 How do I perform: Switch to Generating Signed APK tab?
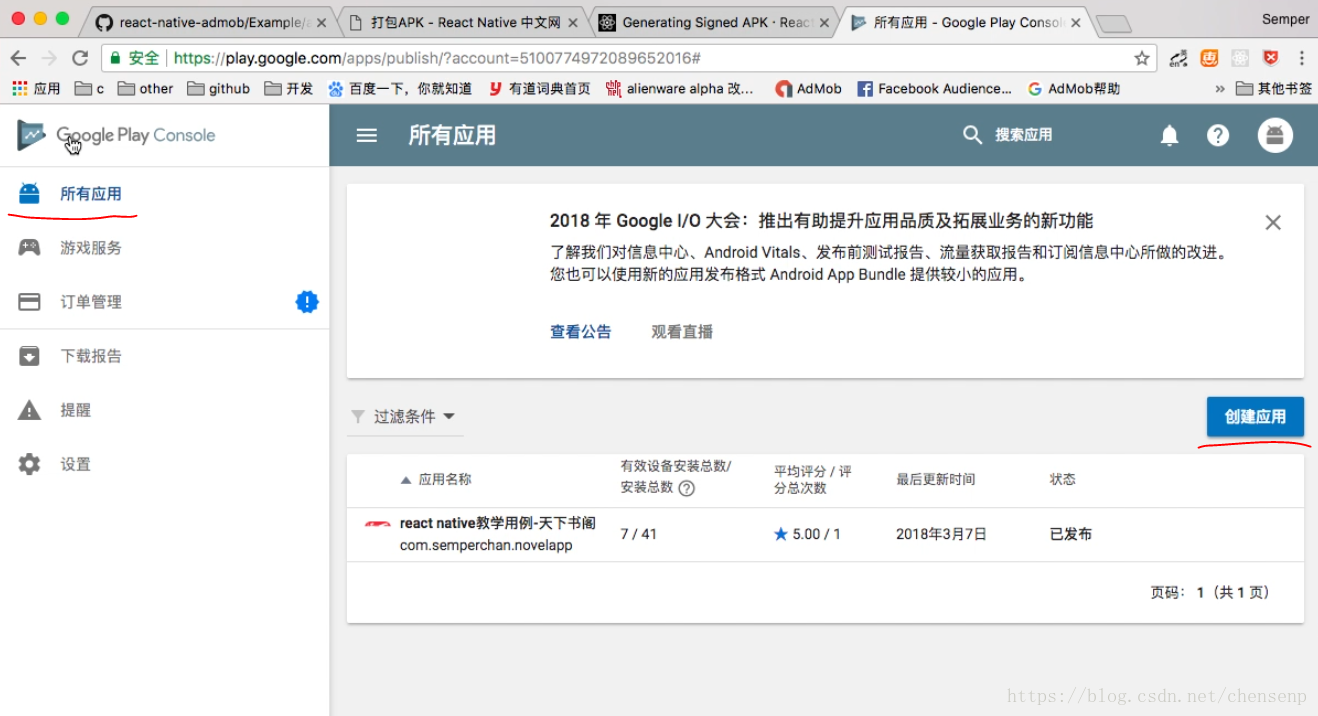point(714,22)
